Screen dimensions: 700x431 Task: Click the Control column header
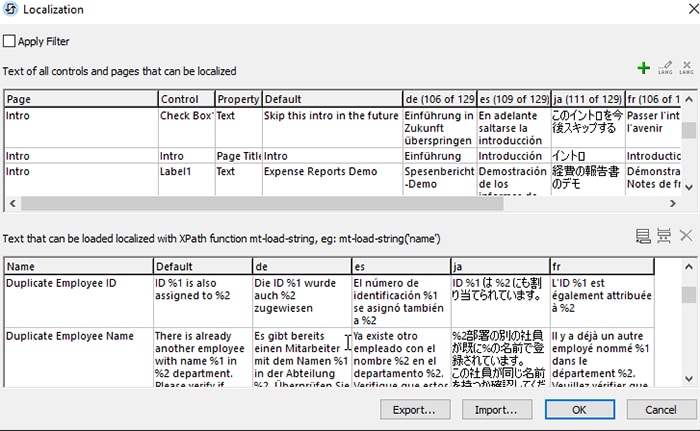(187, 99)
